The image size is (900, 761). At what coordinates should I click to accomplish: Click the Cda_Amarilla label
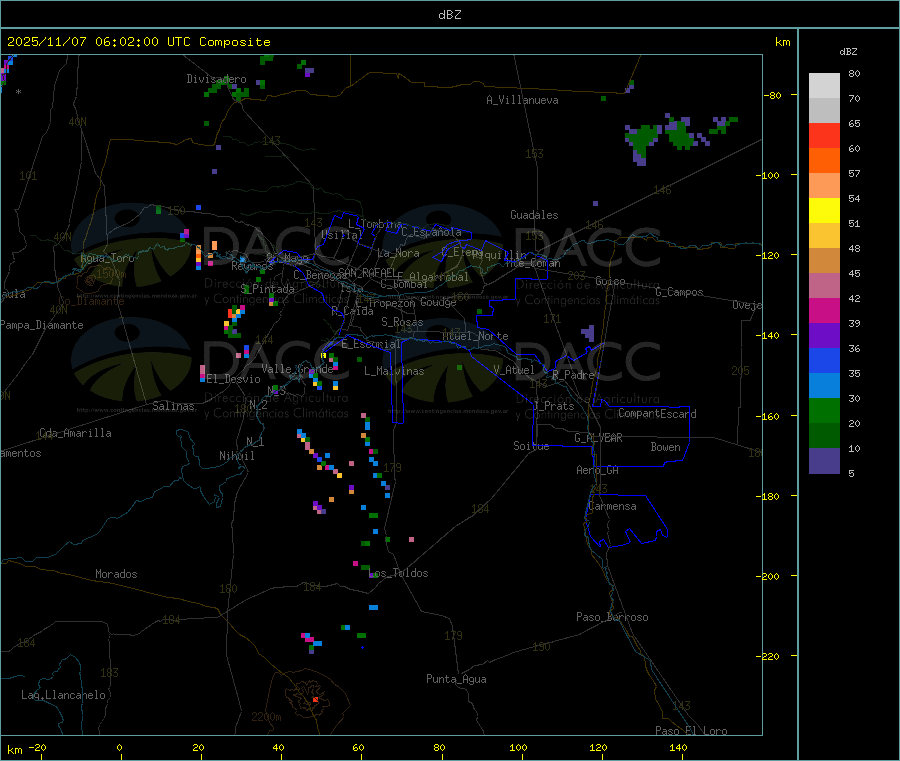click(75, 433)
